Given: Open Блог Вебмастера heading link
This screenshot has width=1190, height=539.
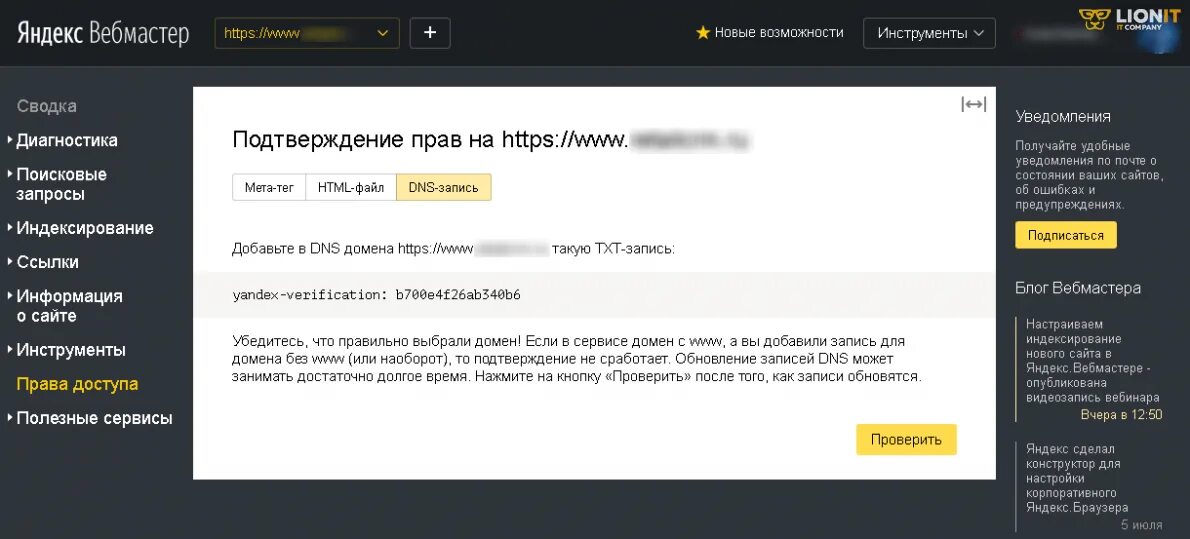Looking at the screenshot, I should coord(1078,288).
